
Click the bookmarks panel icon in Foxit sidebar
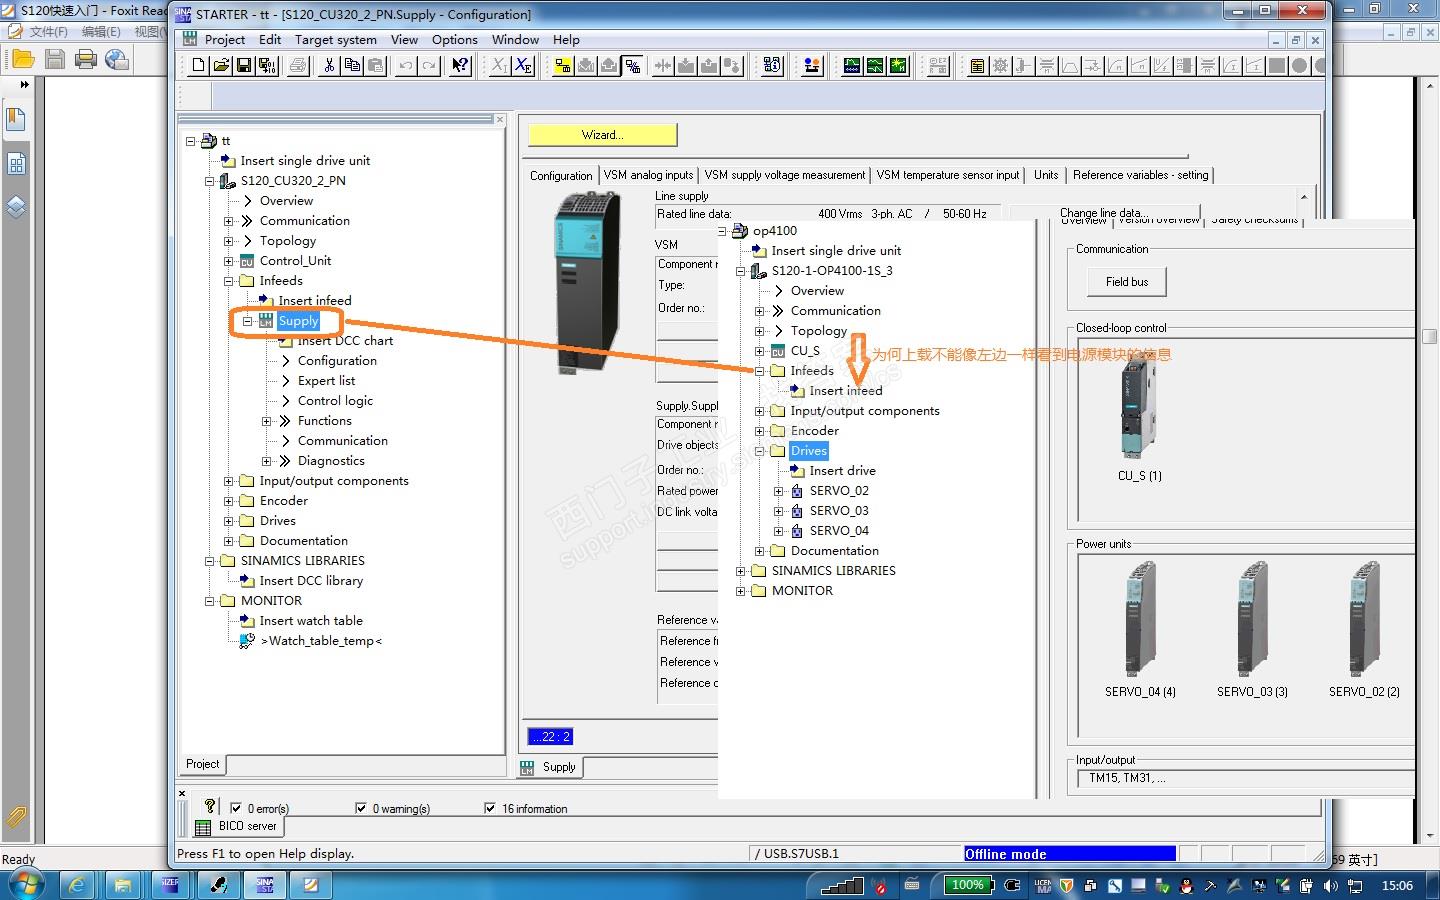point(16,120)
